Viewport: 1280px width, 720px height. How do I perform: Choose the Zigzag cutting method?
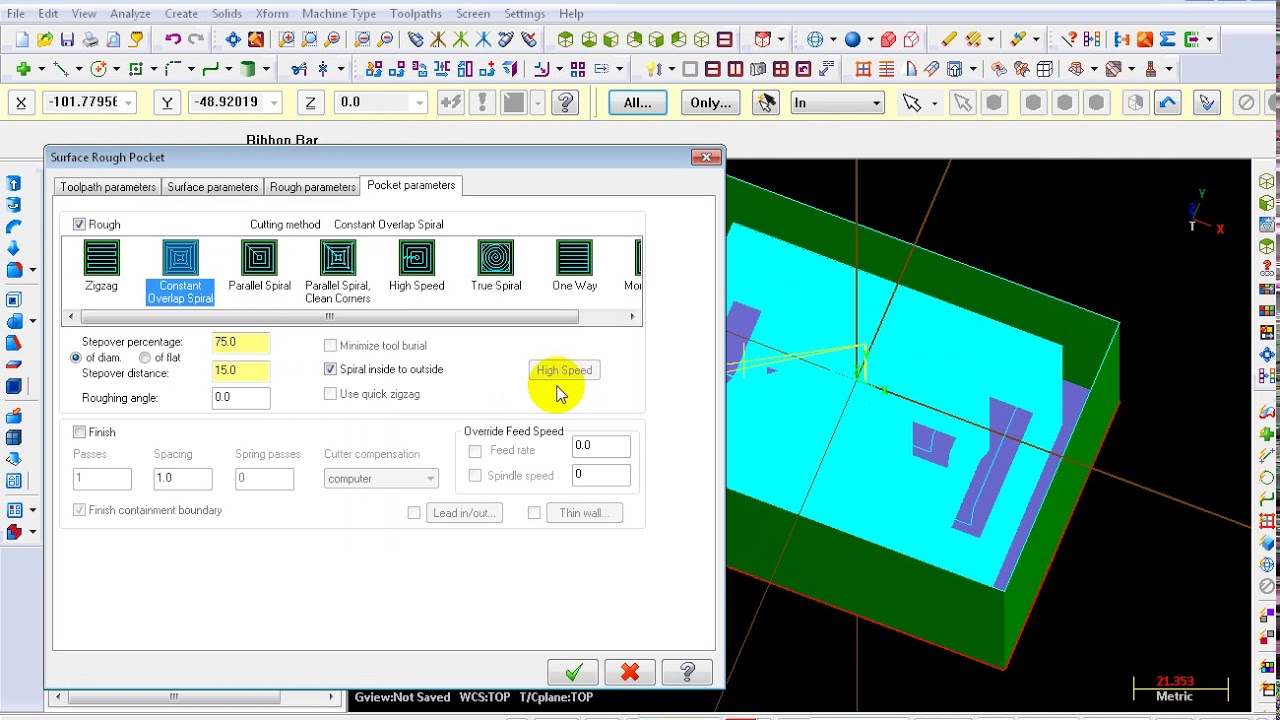pos(101,267)
